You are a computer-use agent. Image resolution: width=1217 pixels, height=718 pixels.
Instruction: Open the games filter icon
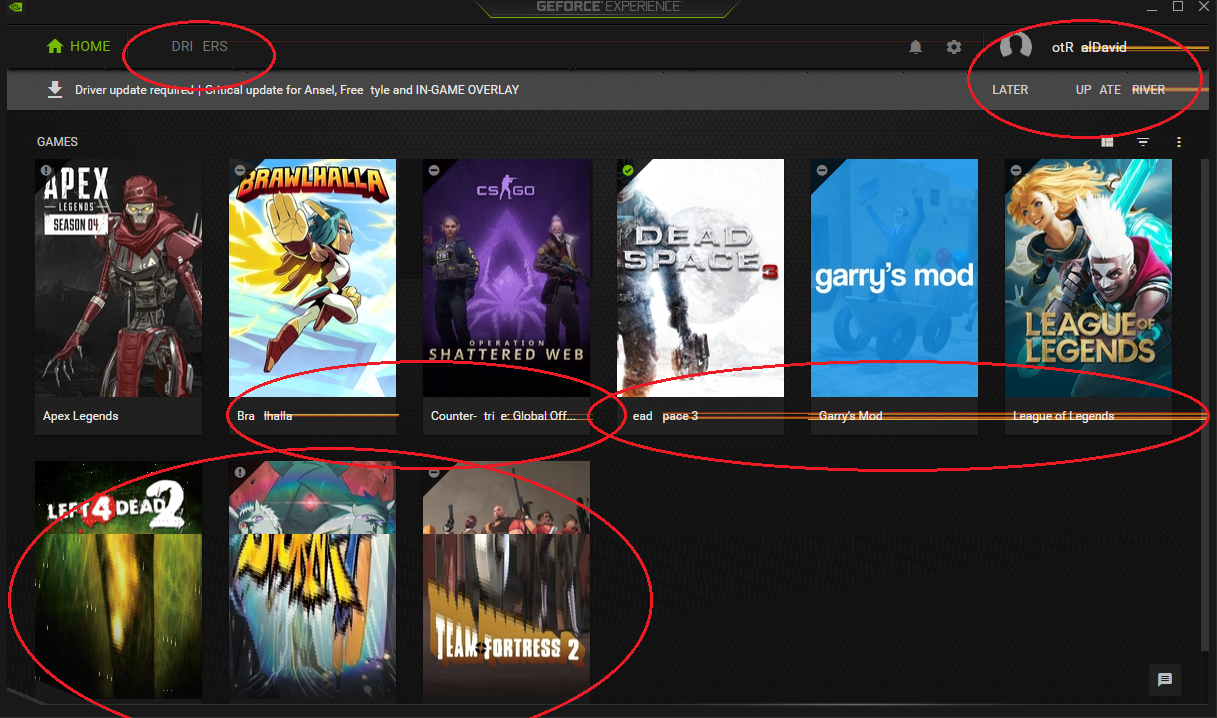1143,142
